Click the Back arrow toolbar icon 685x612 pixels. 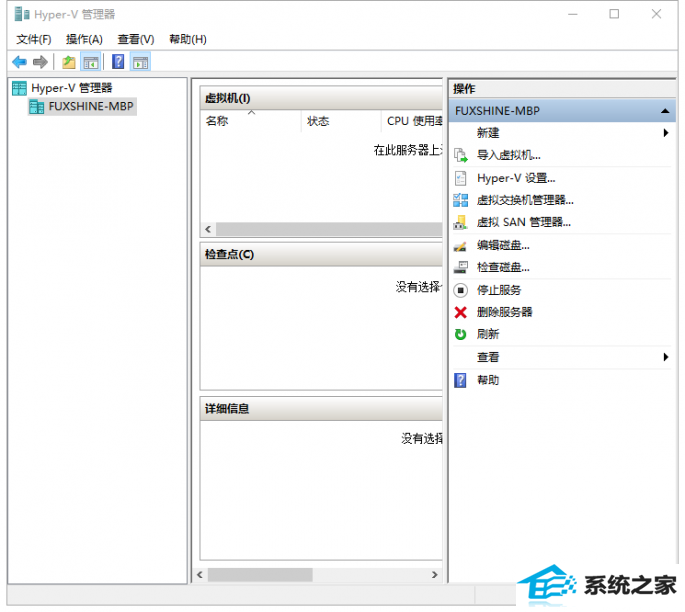tap(19, 62)
